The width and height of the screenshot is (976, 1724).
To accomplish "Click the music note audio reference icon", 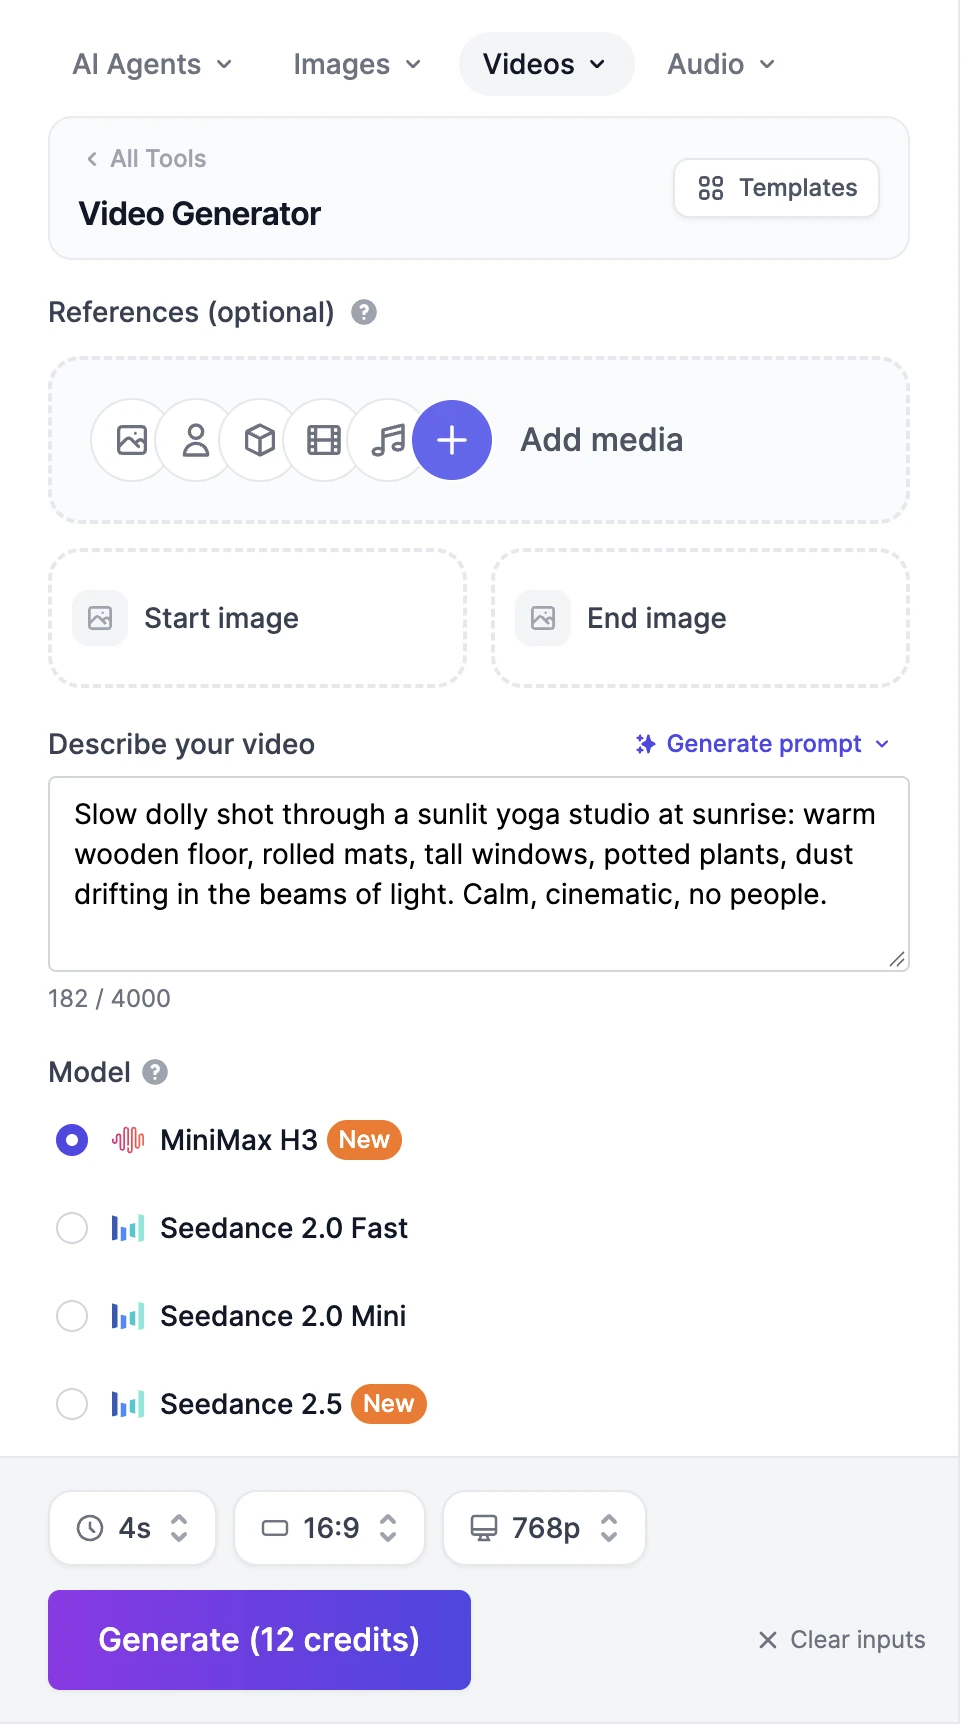I will (388, 440).
